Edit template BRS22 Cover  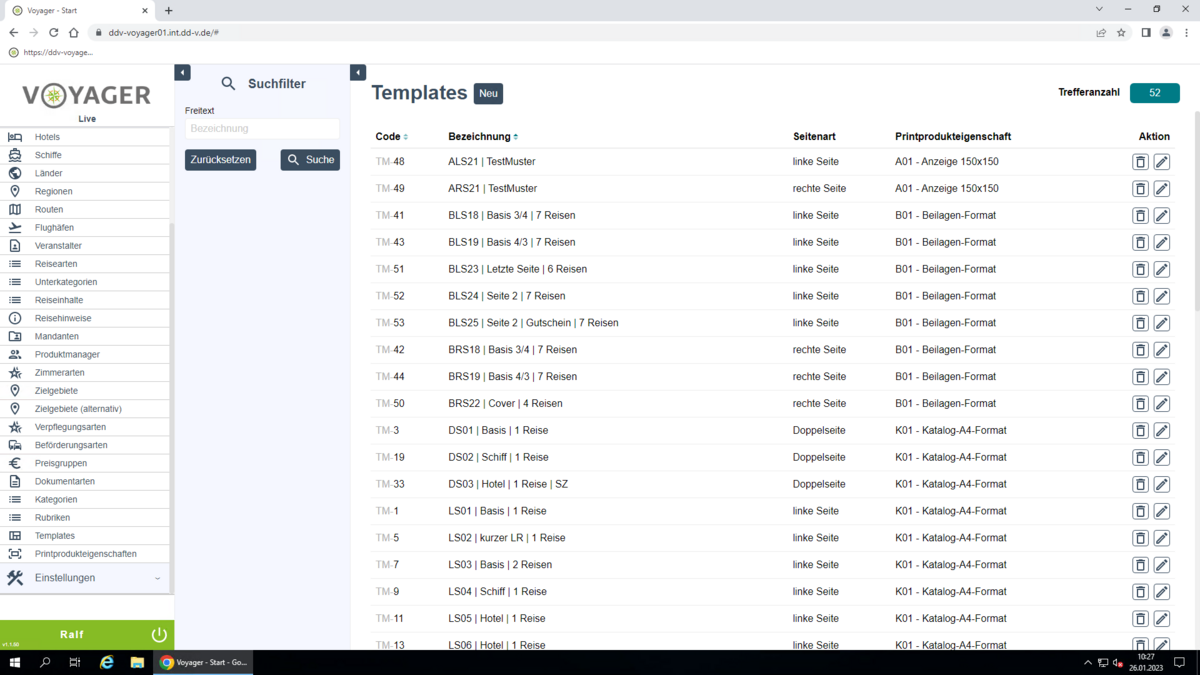[1161, 404]
